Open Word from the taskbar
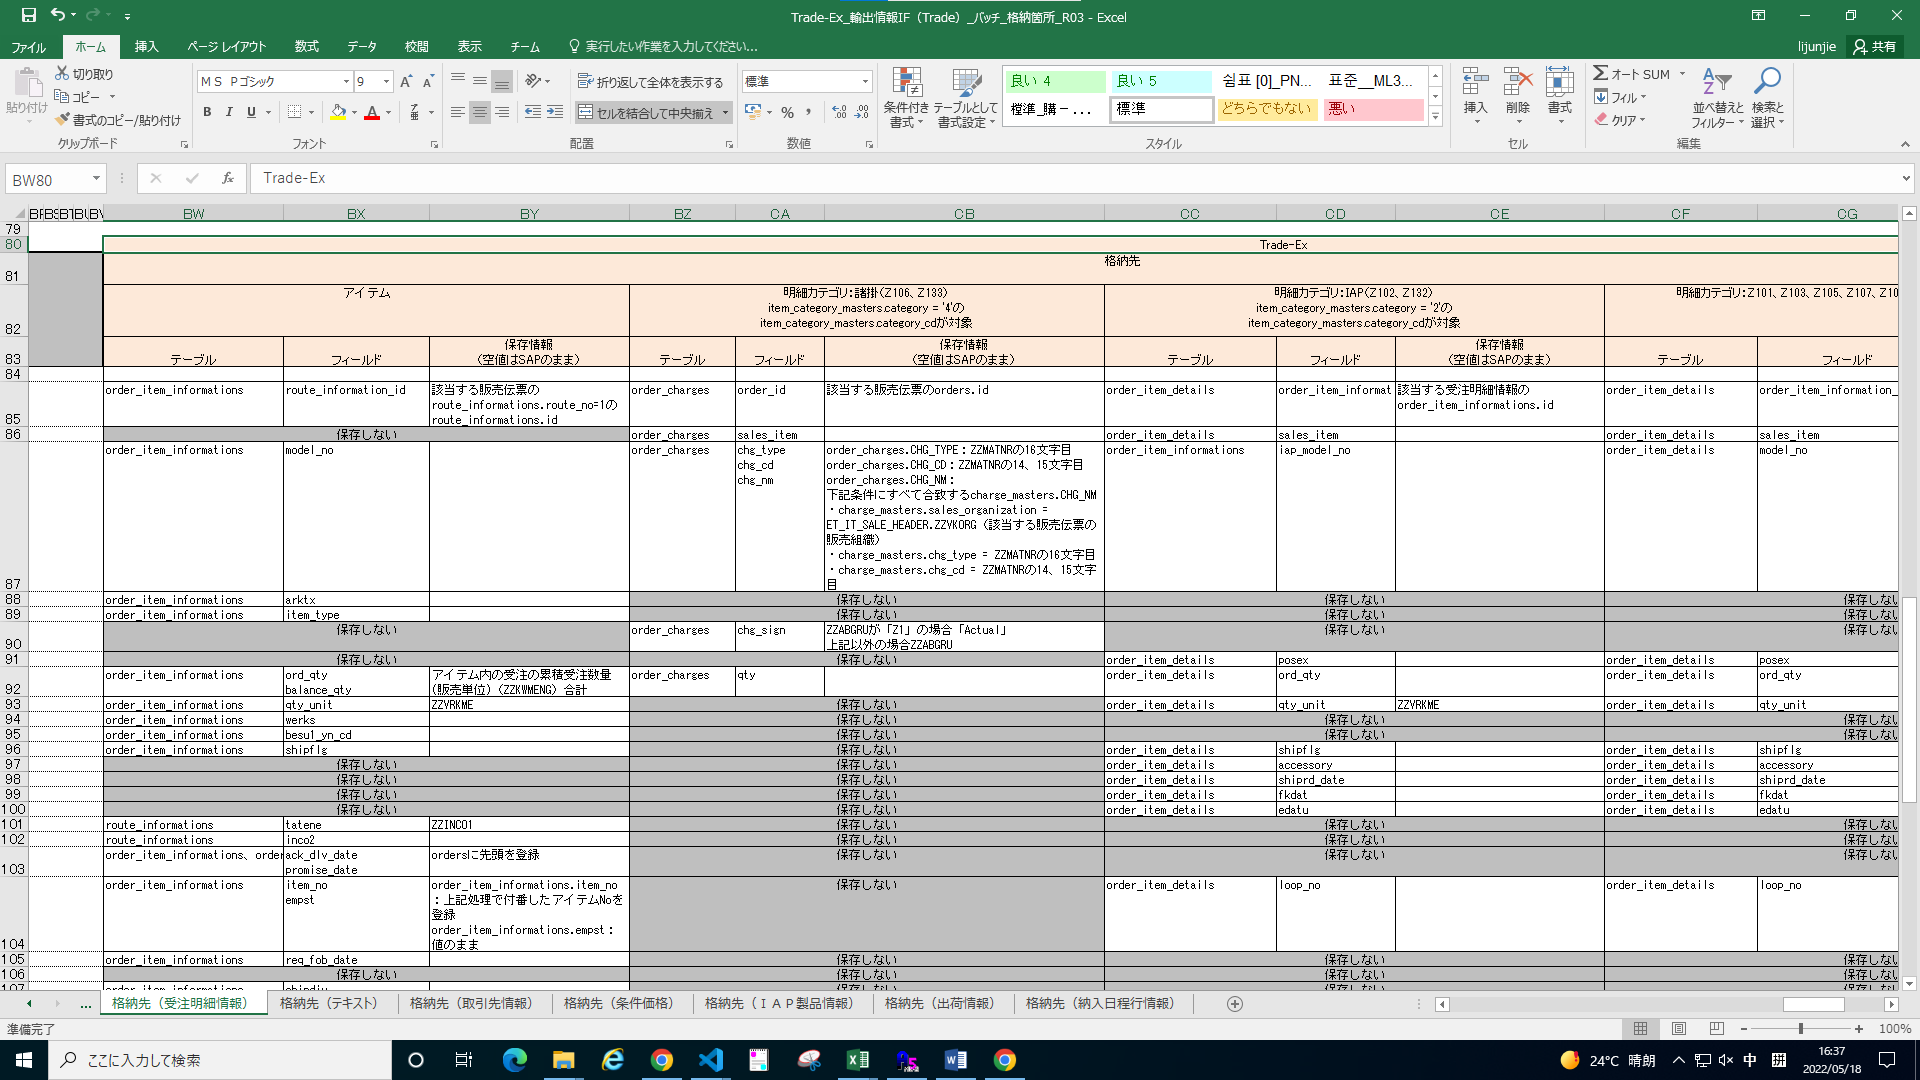 click(x=955, y=1060)
